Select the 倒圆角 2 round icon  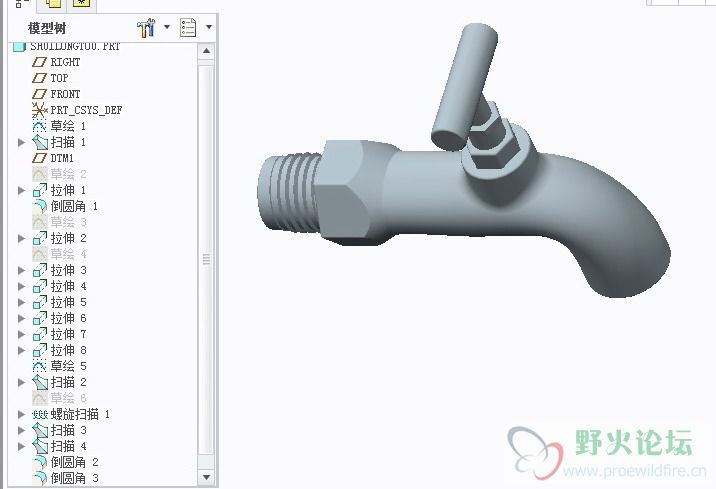pos(40,462)
